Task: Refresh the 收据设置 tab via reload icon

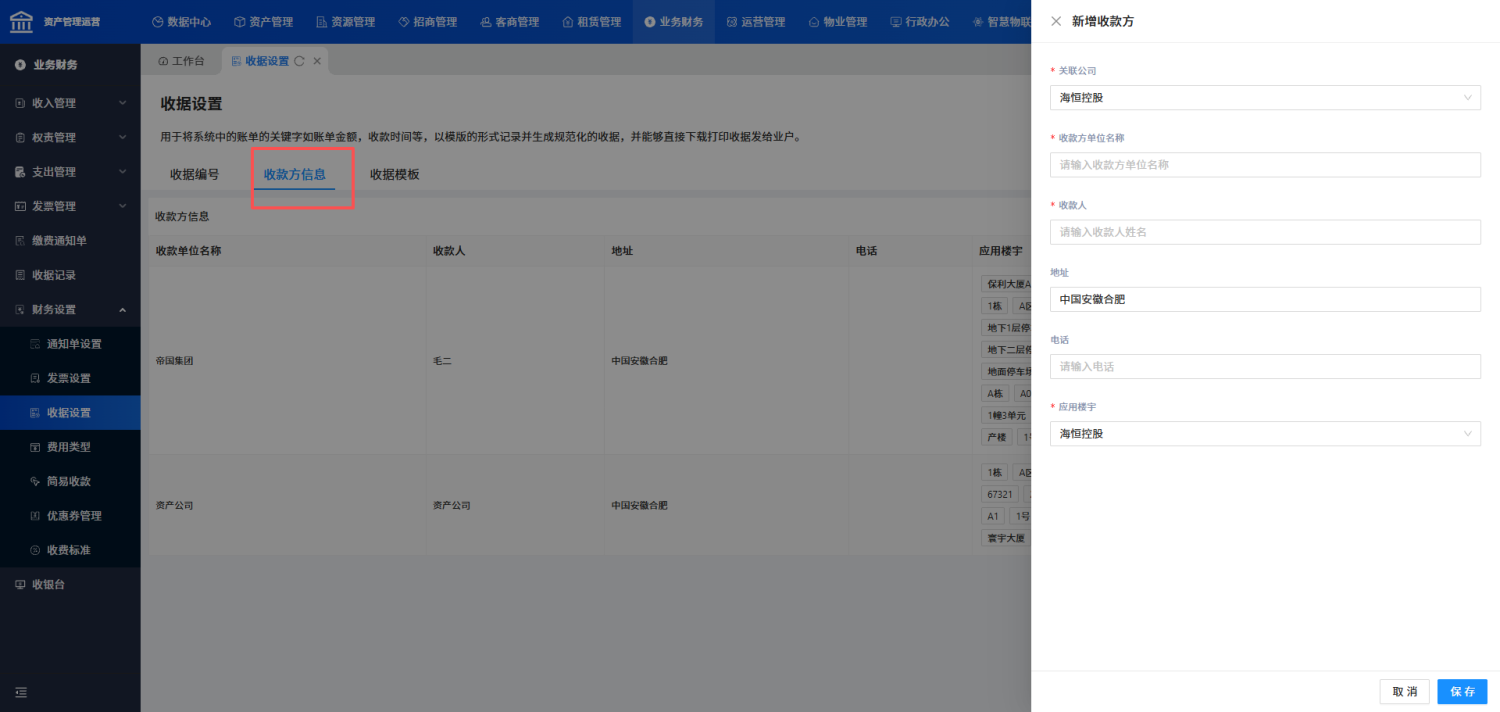Action: tap(299, 61)
